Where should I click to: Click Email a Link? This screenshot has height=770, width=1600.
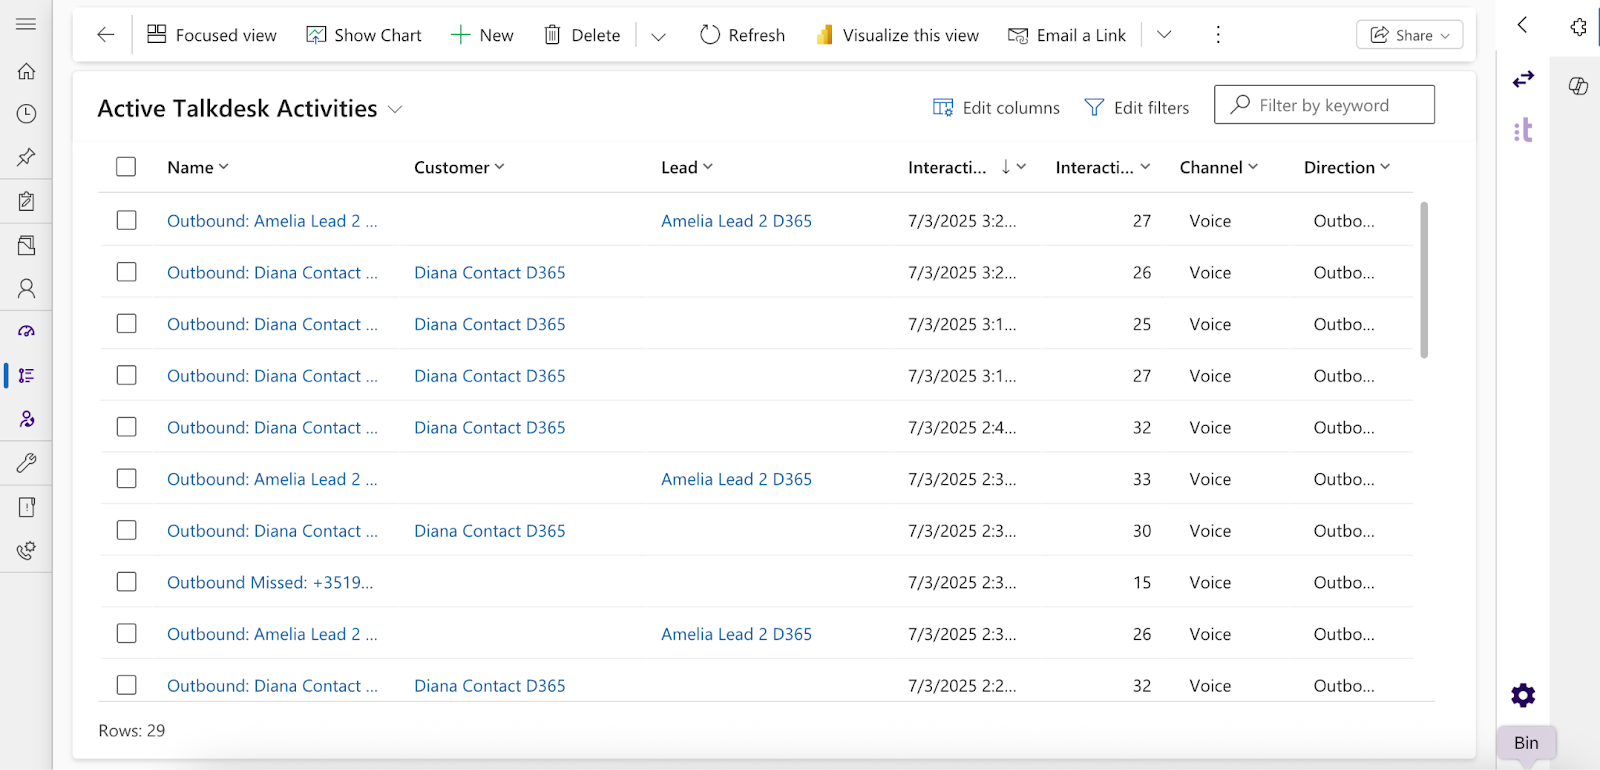[1067, 35]
